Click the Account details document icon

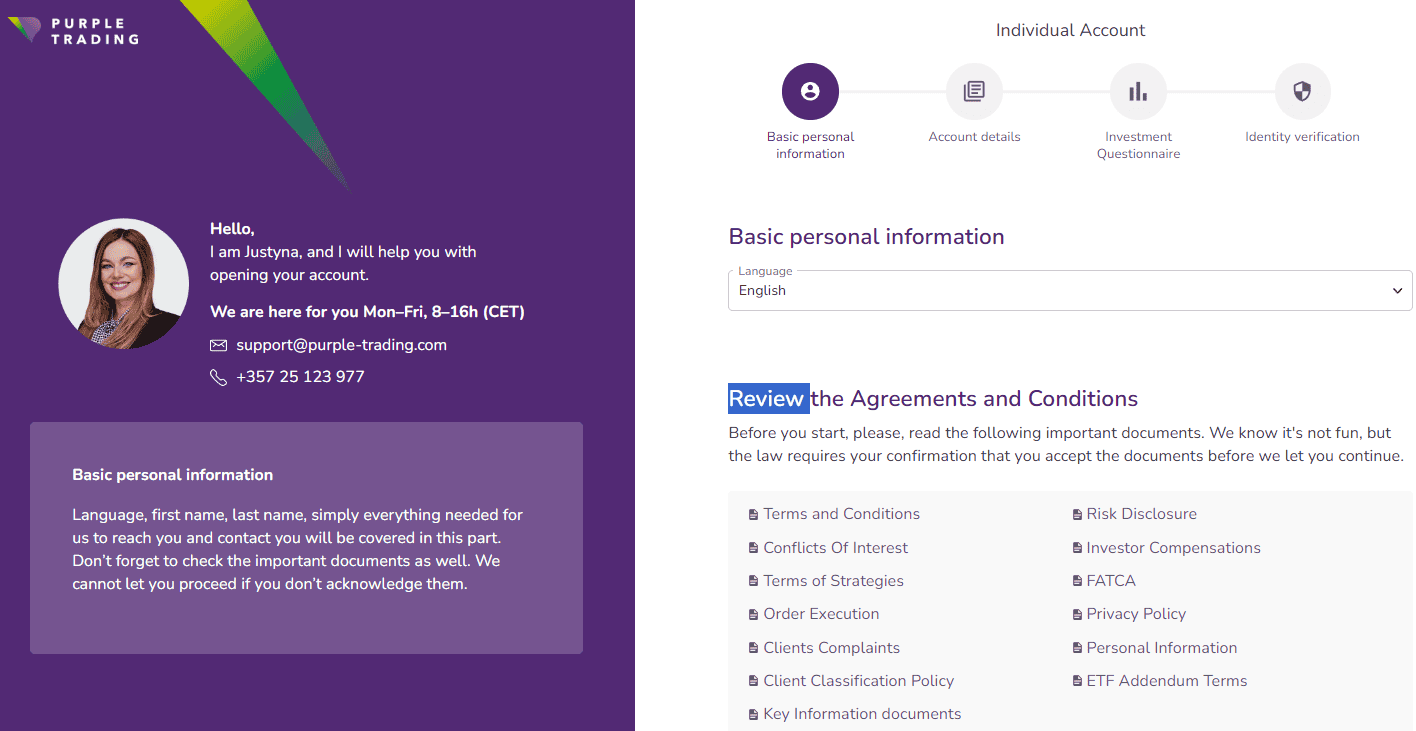click(974, 90)
